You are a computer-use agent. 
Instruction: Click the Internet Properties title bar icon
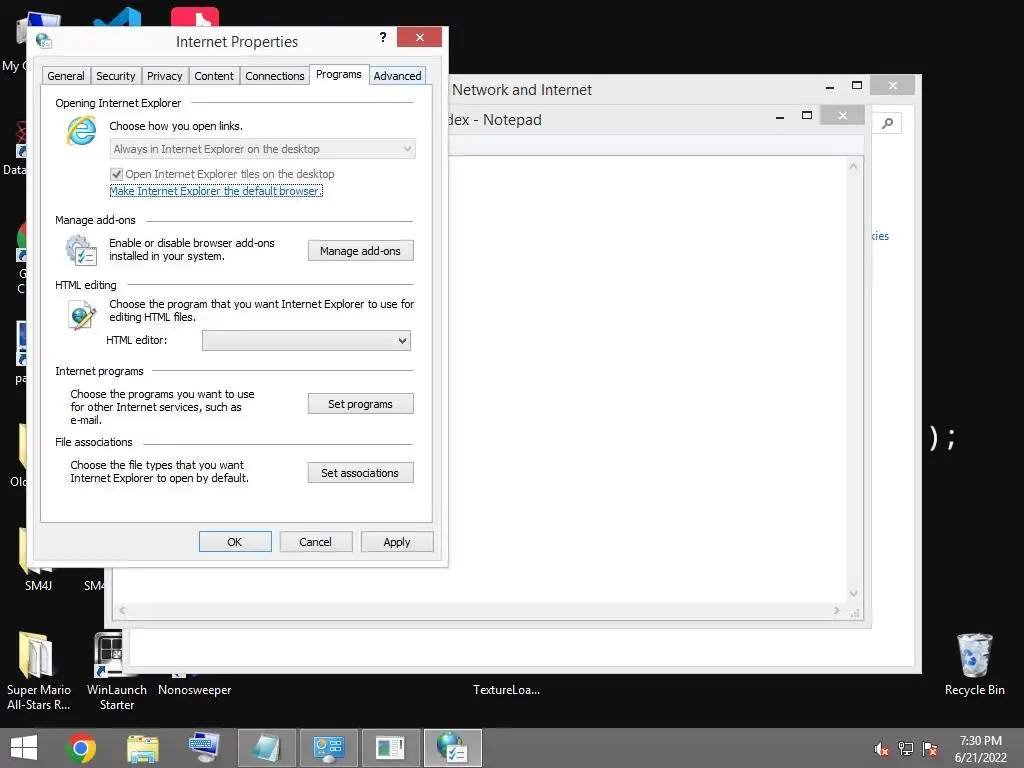coord(44,41)
